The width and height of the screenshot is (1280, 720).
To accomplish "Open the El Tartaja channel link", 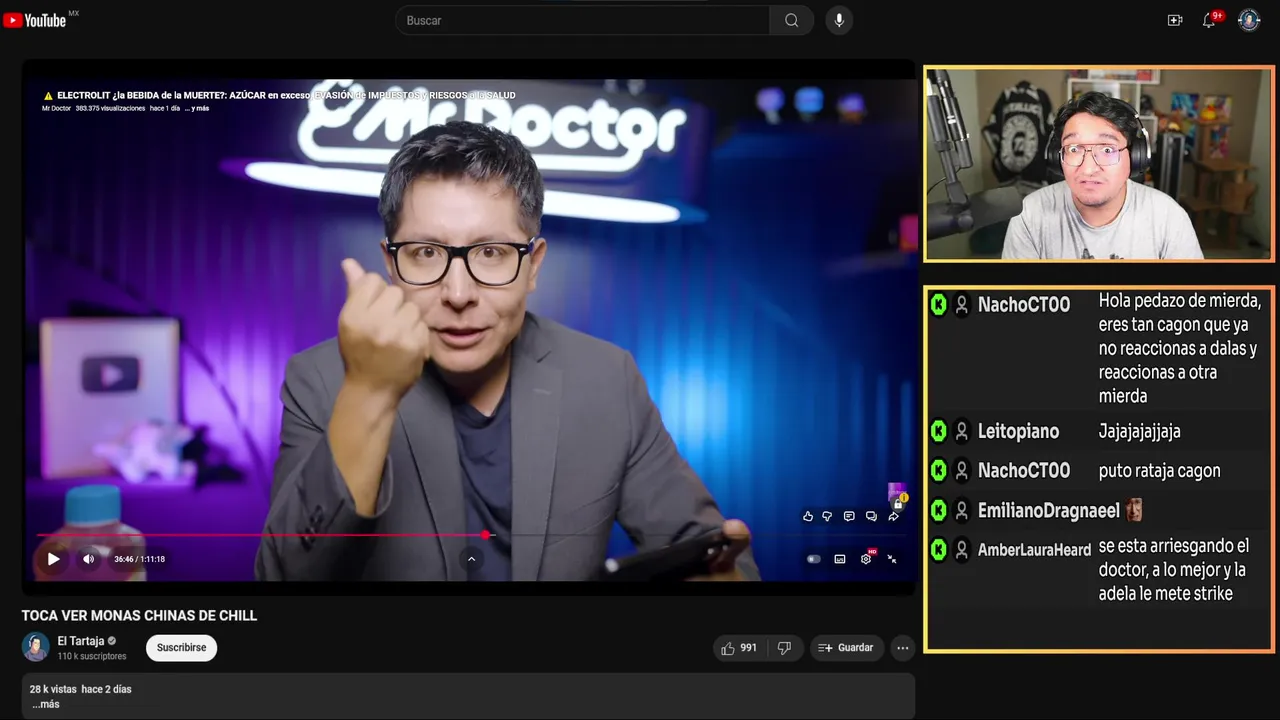I will [81, 641].
